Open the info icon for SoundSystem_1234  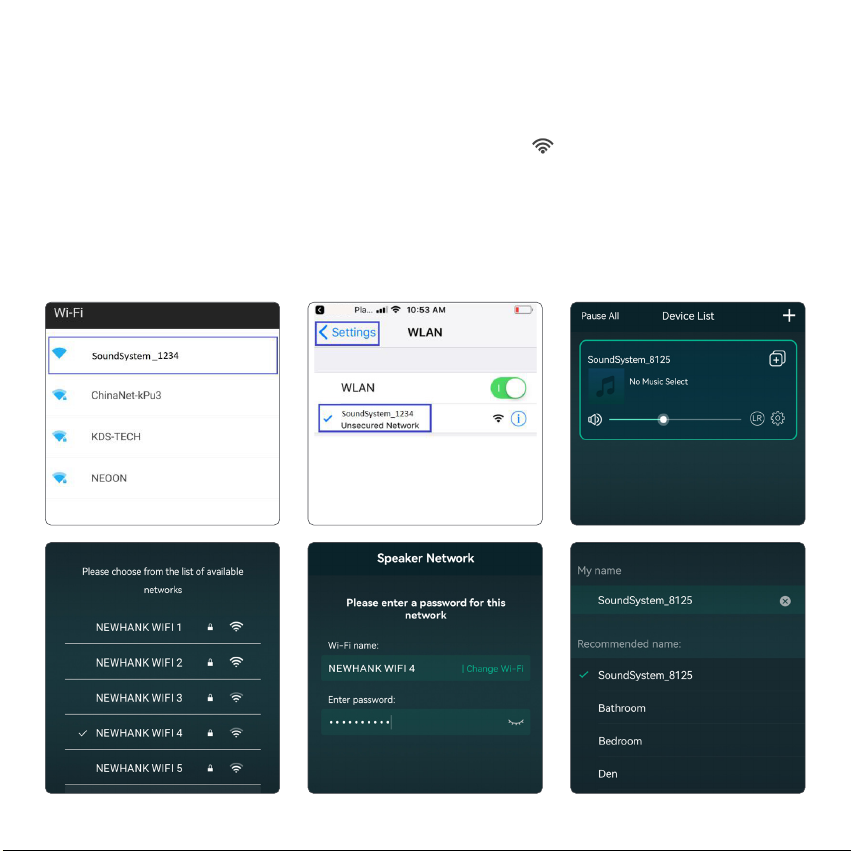point(518,418)
